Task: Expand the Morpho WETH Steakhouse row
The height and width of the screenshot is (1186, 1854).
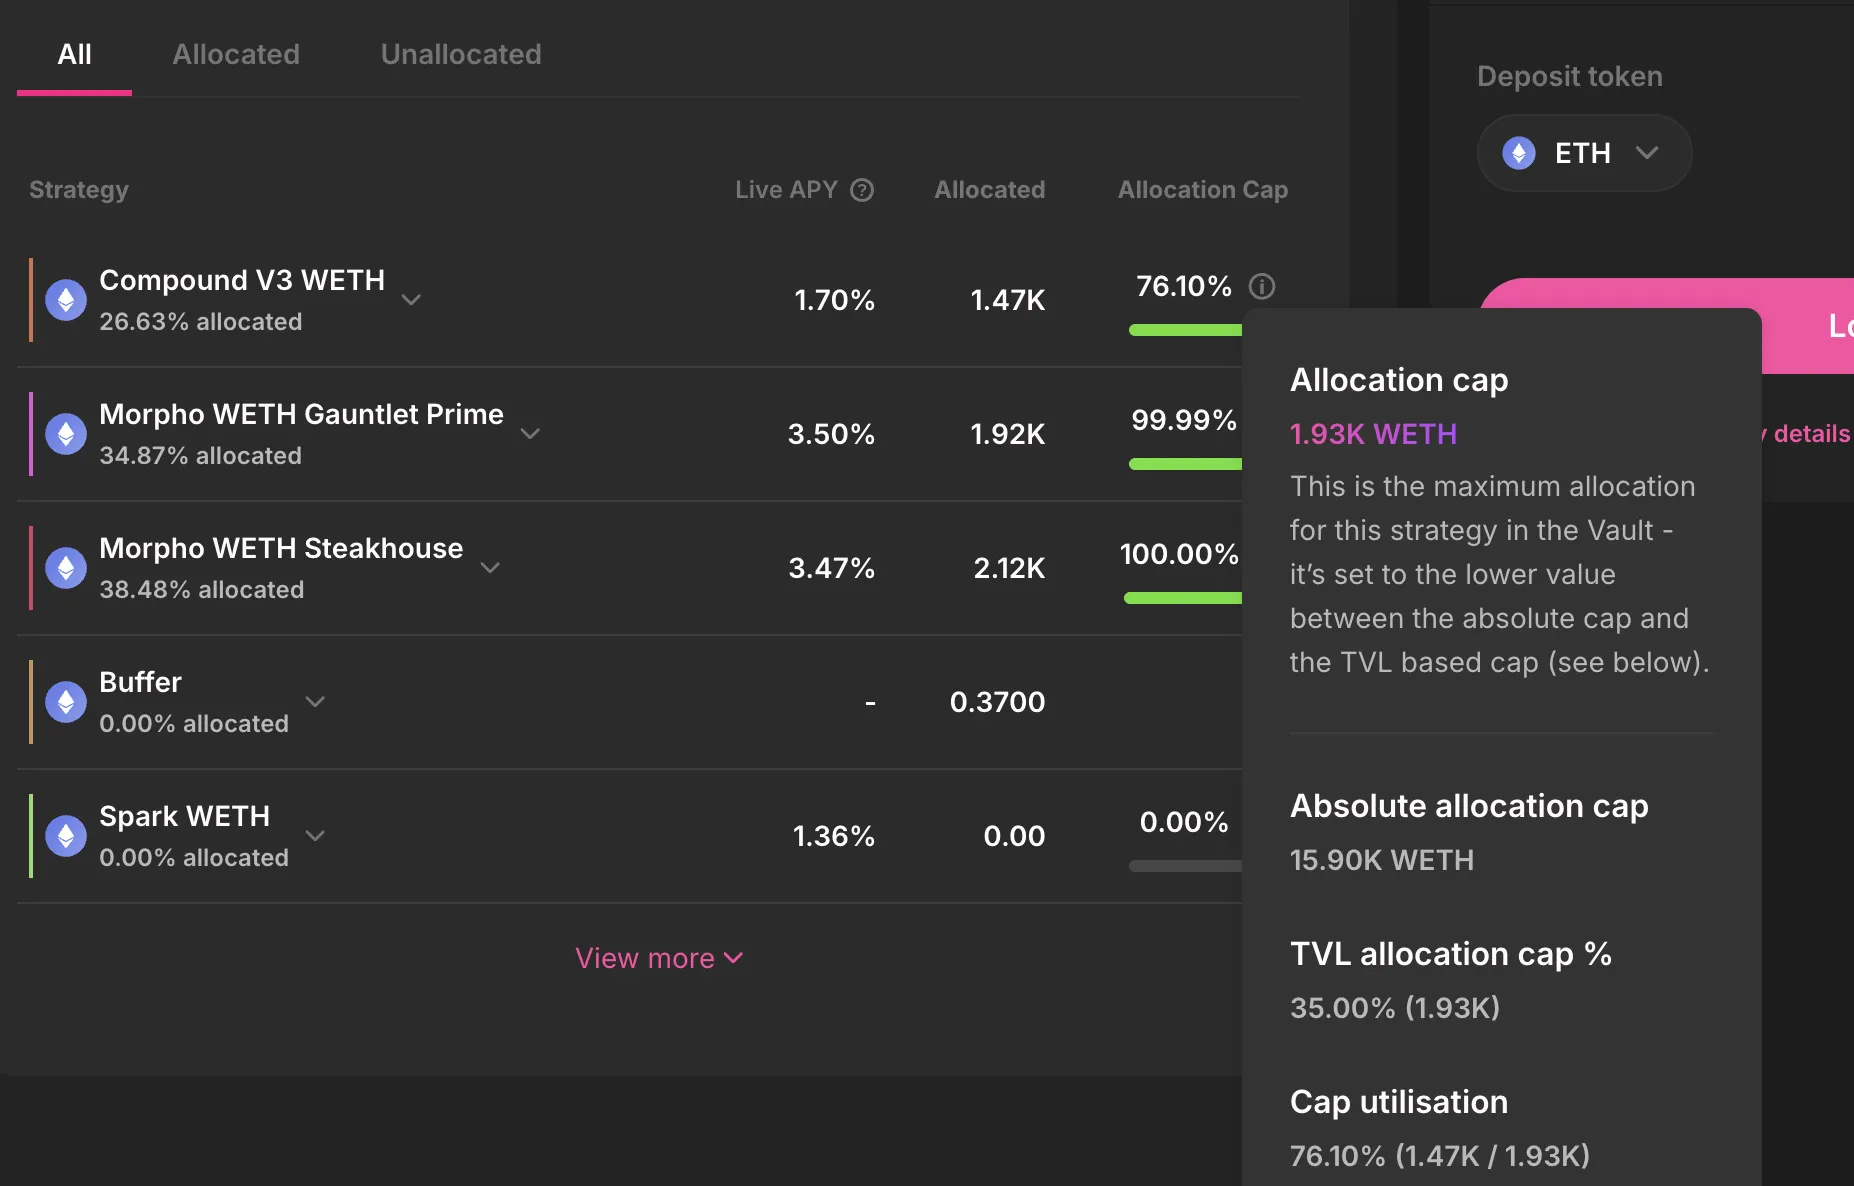Action: (x=490, y=568)
